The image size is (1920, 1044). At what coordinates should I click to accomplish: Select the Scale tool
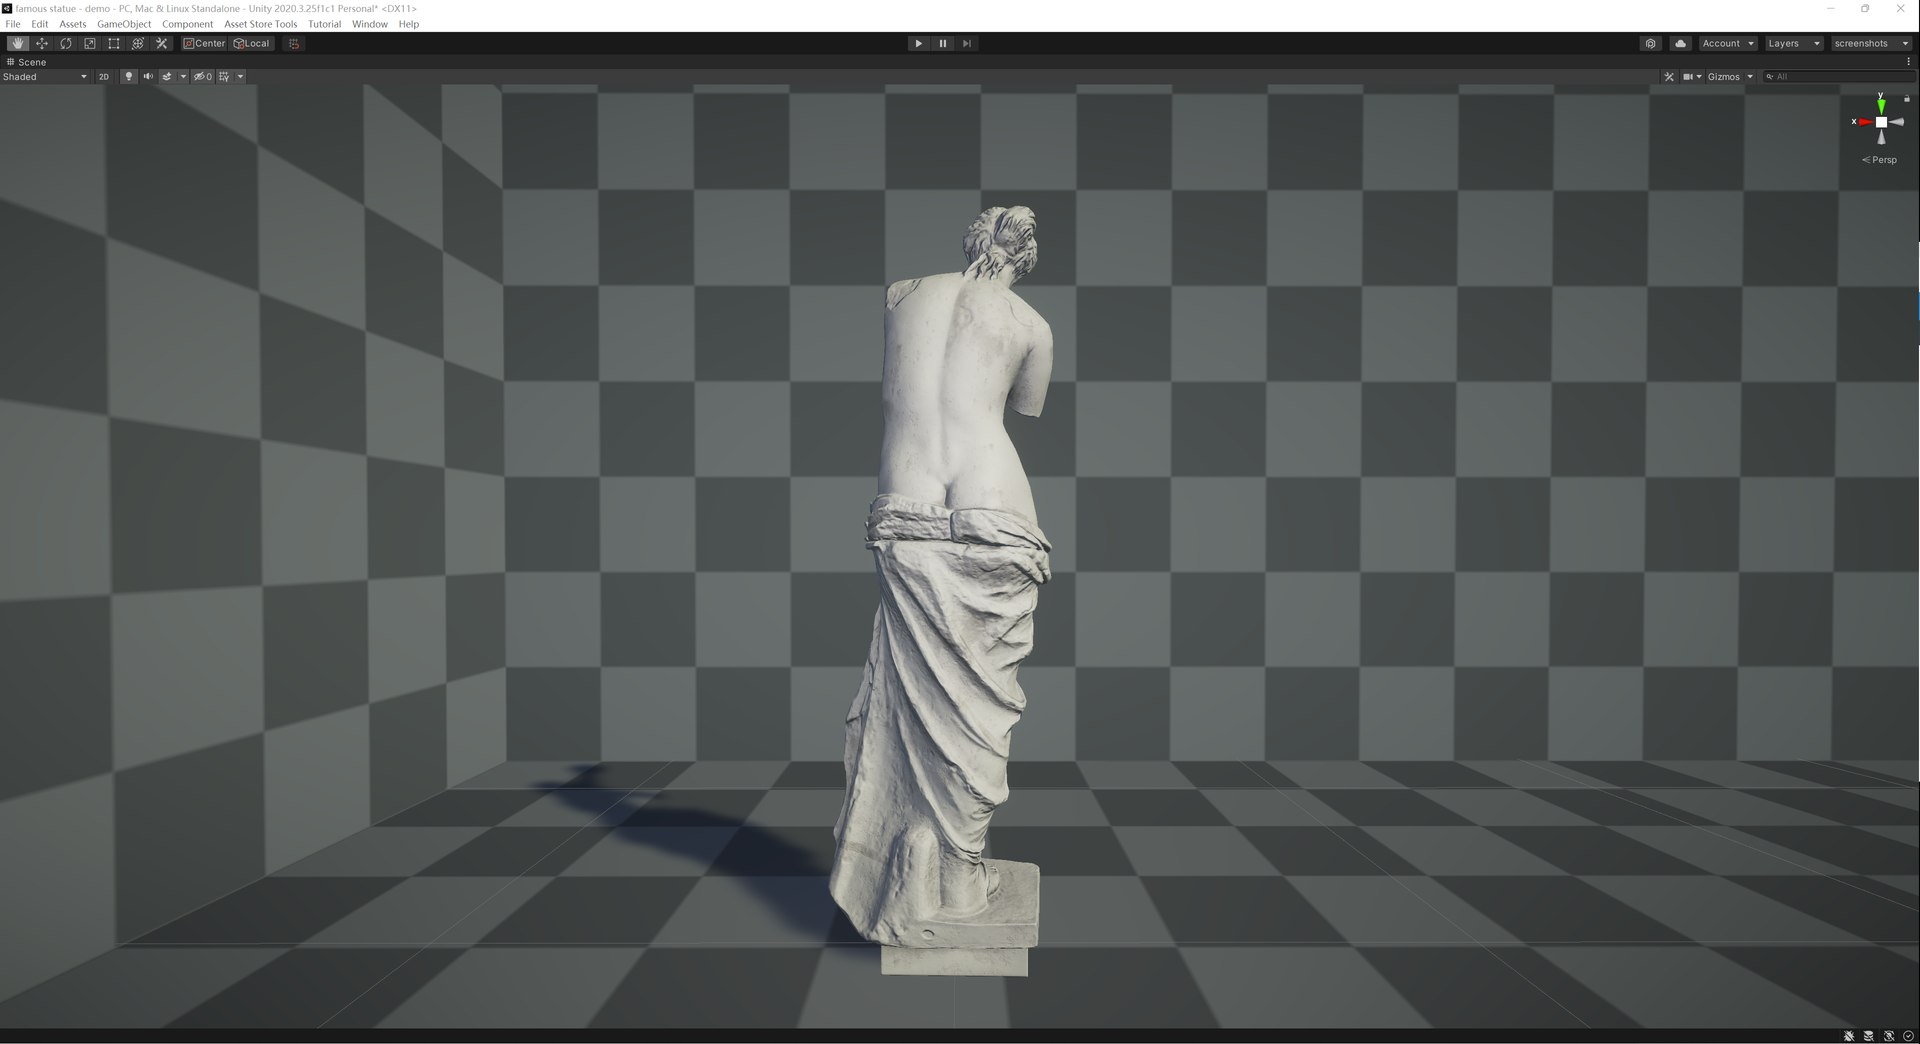(90, 43)
